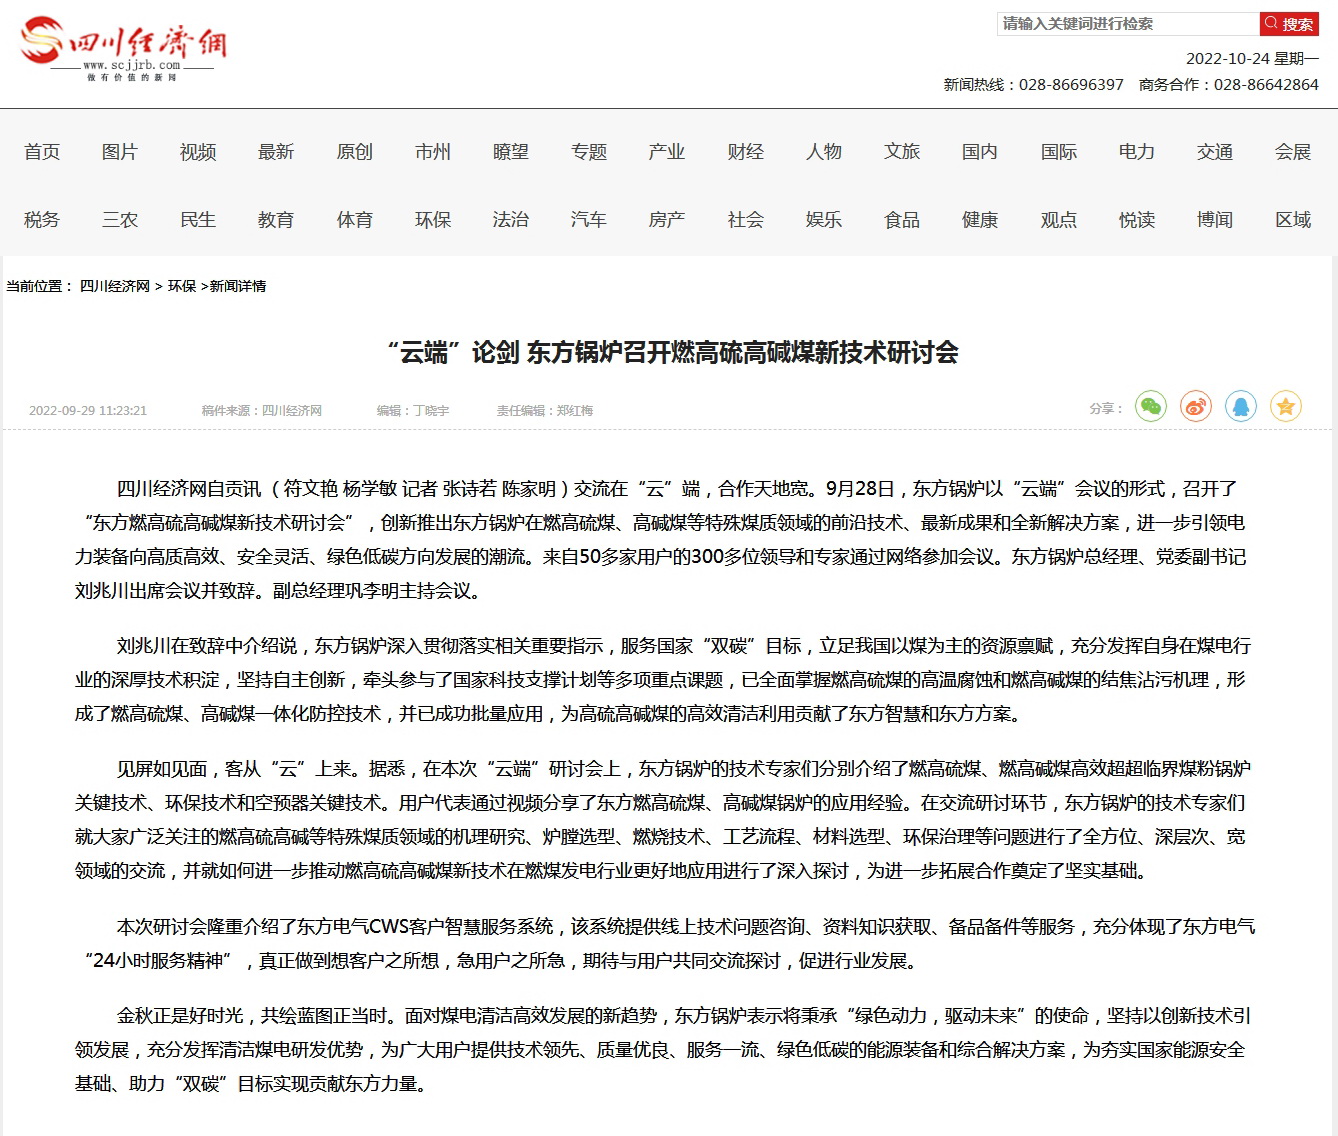Select the 会展 exhibitions menu item
This screenshot has height=1136, width=1338.
1293,152
